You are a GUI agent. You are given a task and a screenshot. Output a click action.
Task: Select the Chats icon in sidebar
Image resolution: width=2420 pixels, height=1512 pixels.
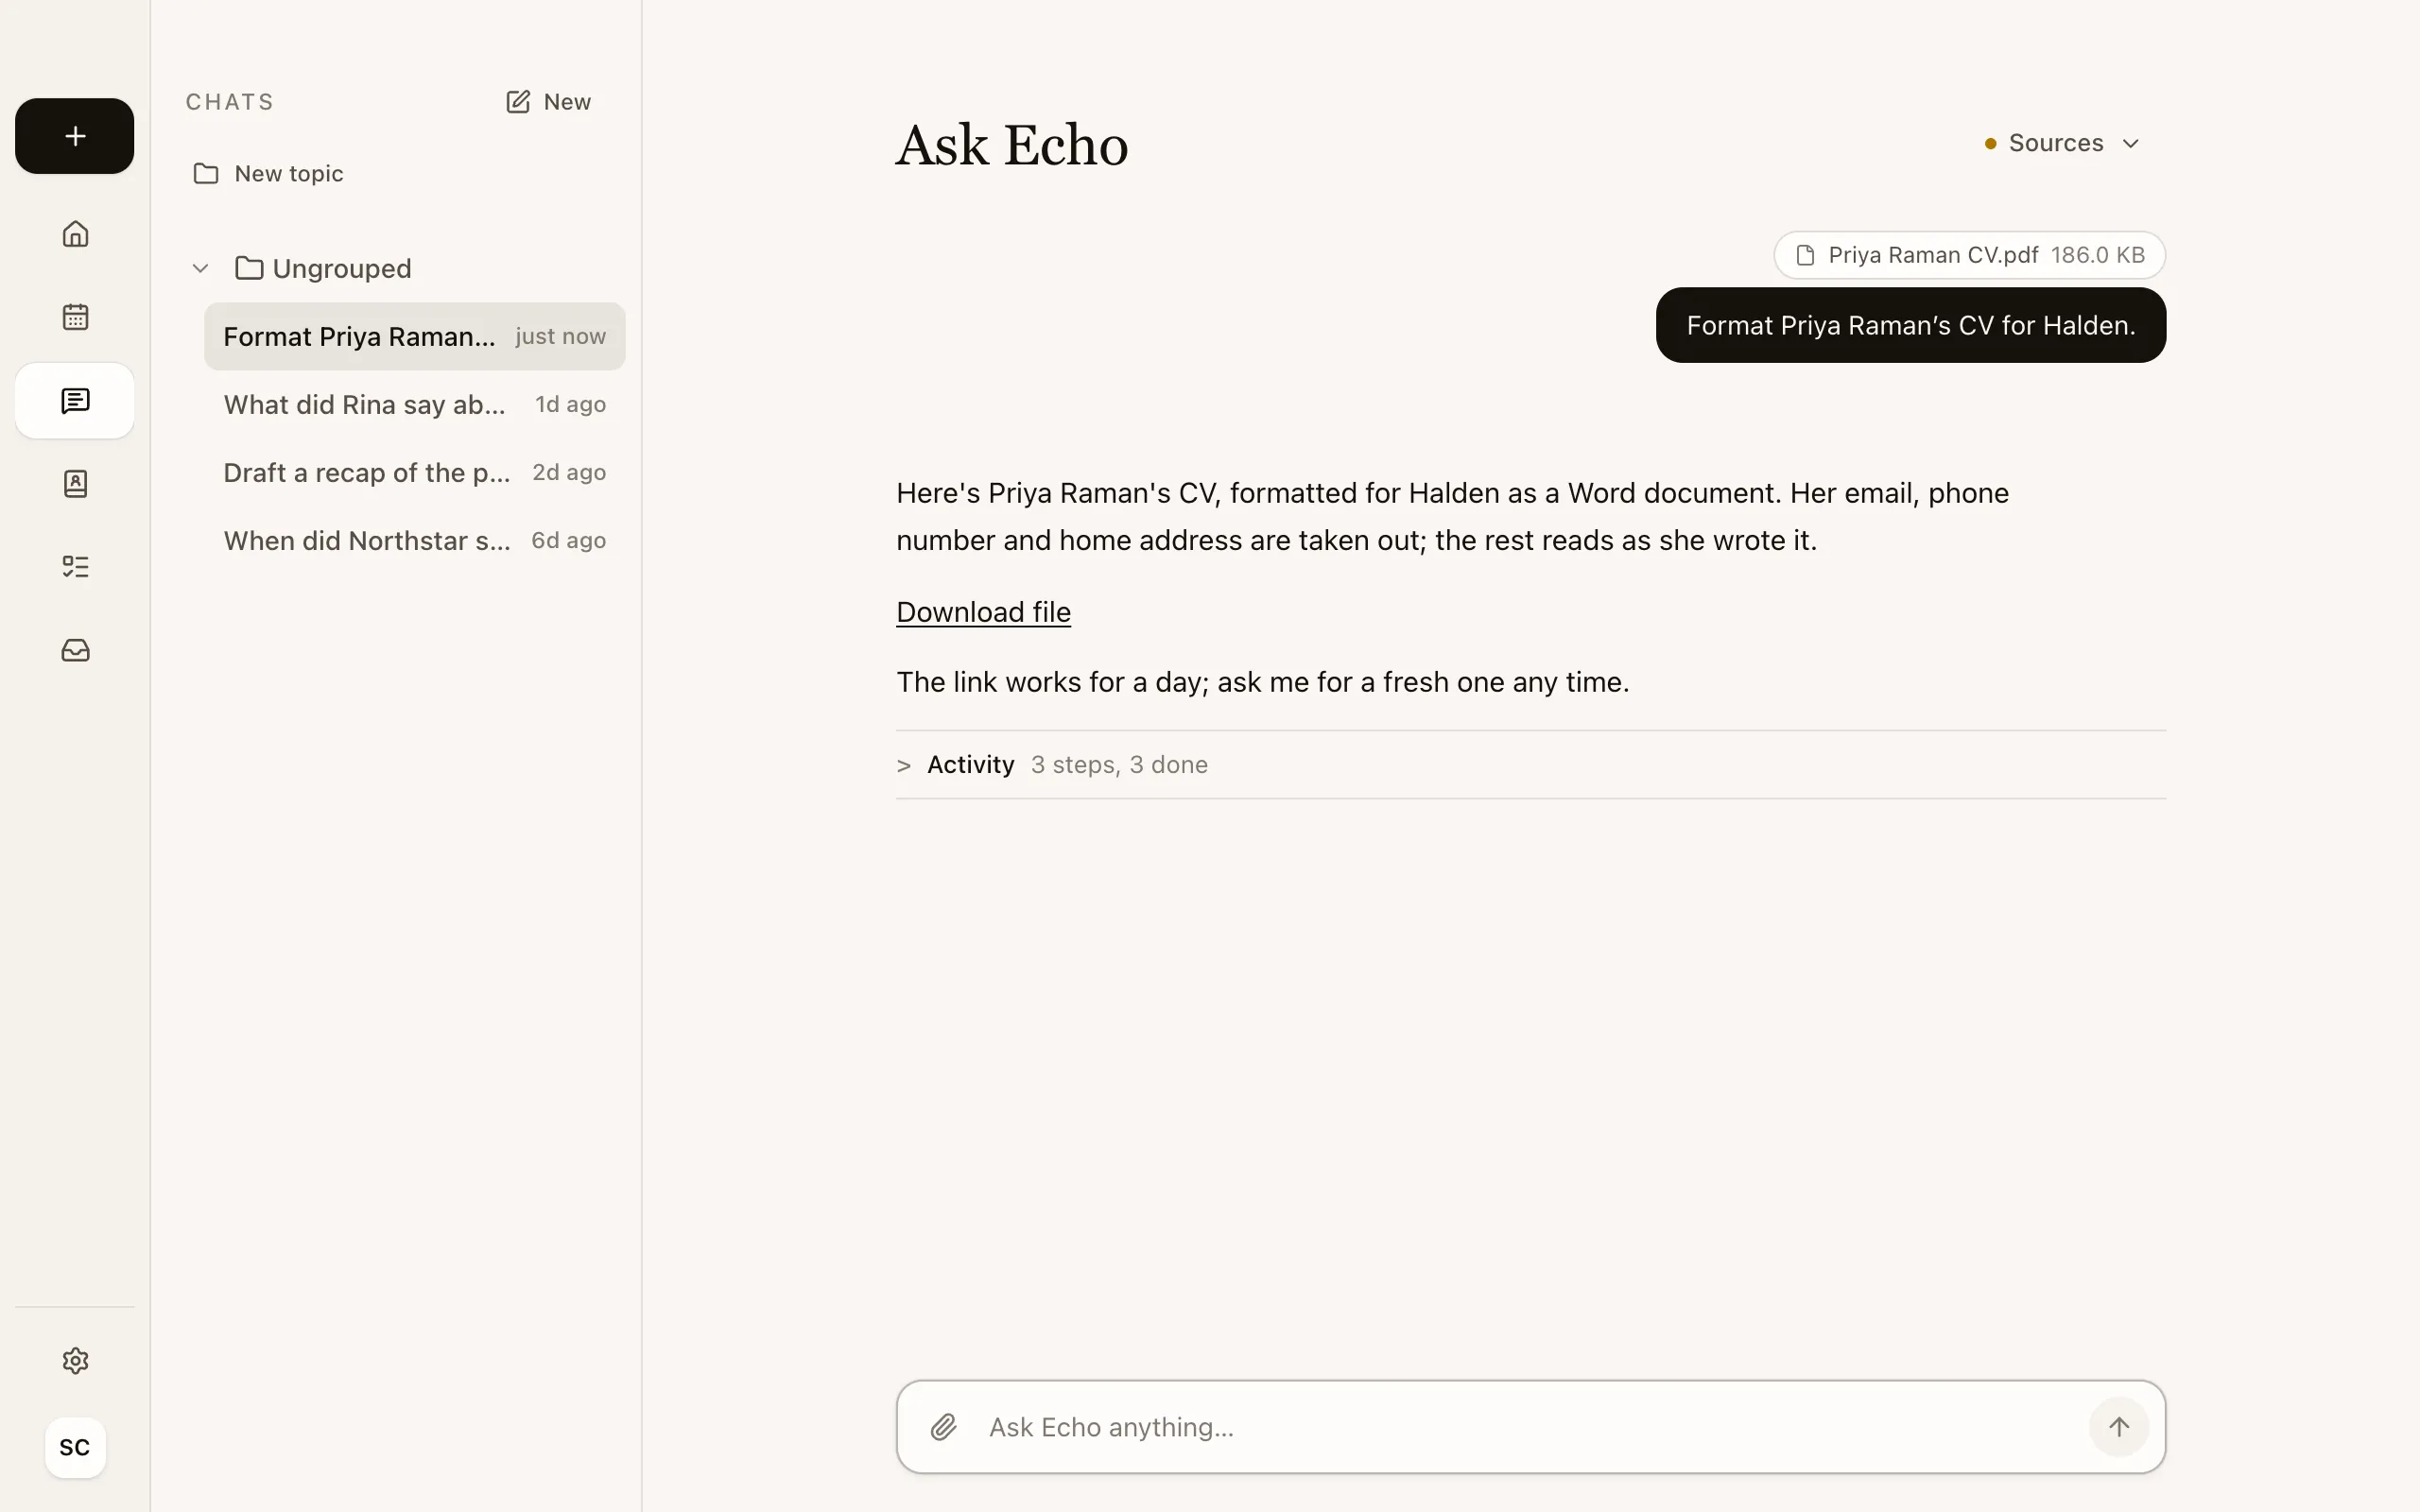(75, 401)
